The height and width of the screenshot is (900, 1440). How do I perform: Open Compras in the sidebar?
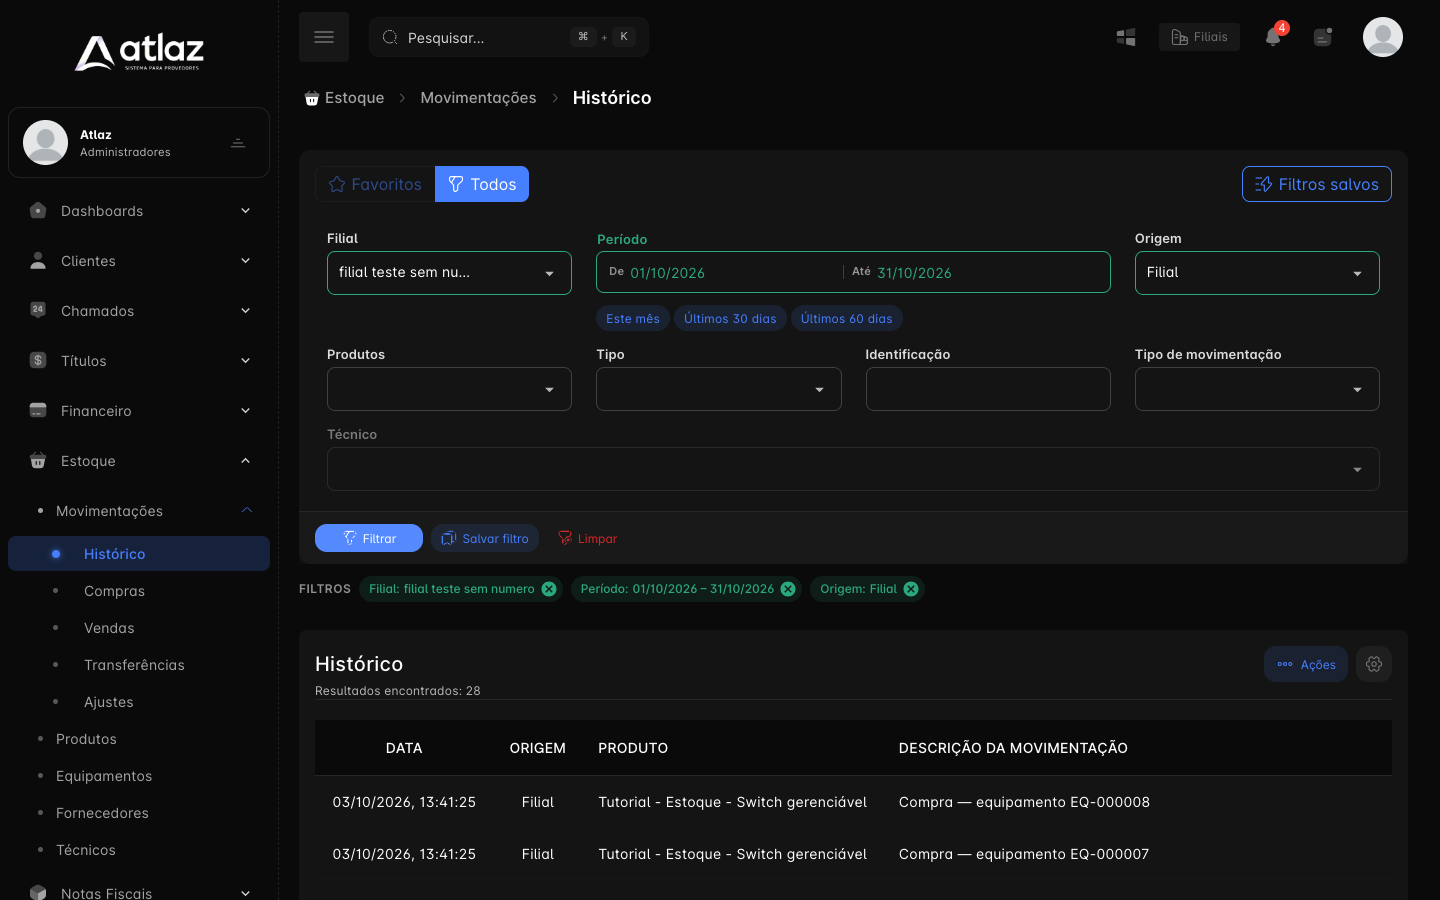114,591
